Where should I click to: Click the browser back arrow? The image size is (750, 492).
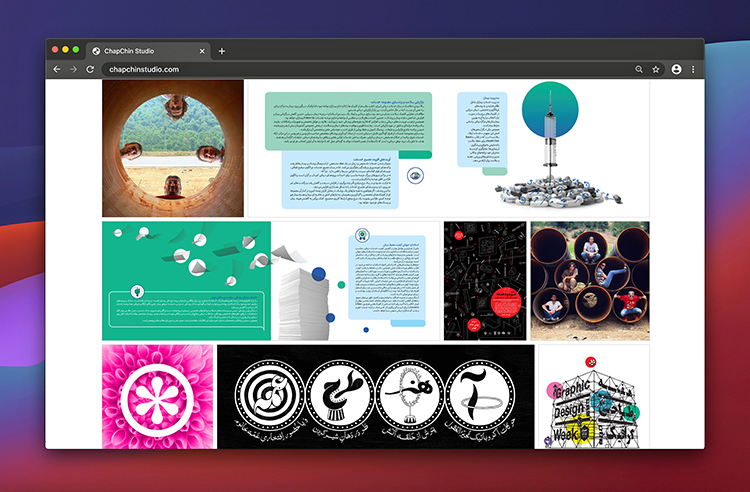[56, 69]
